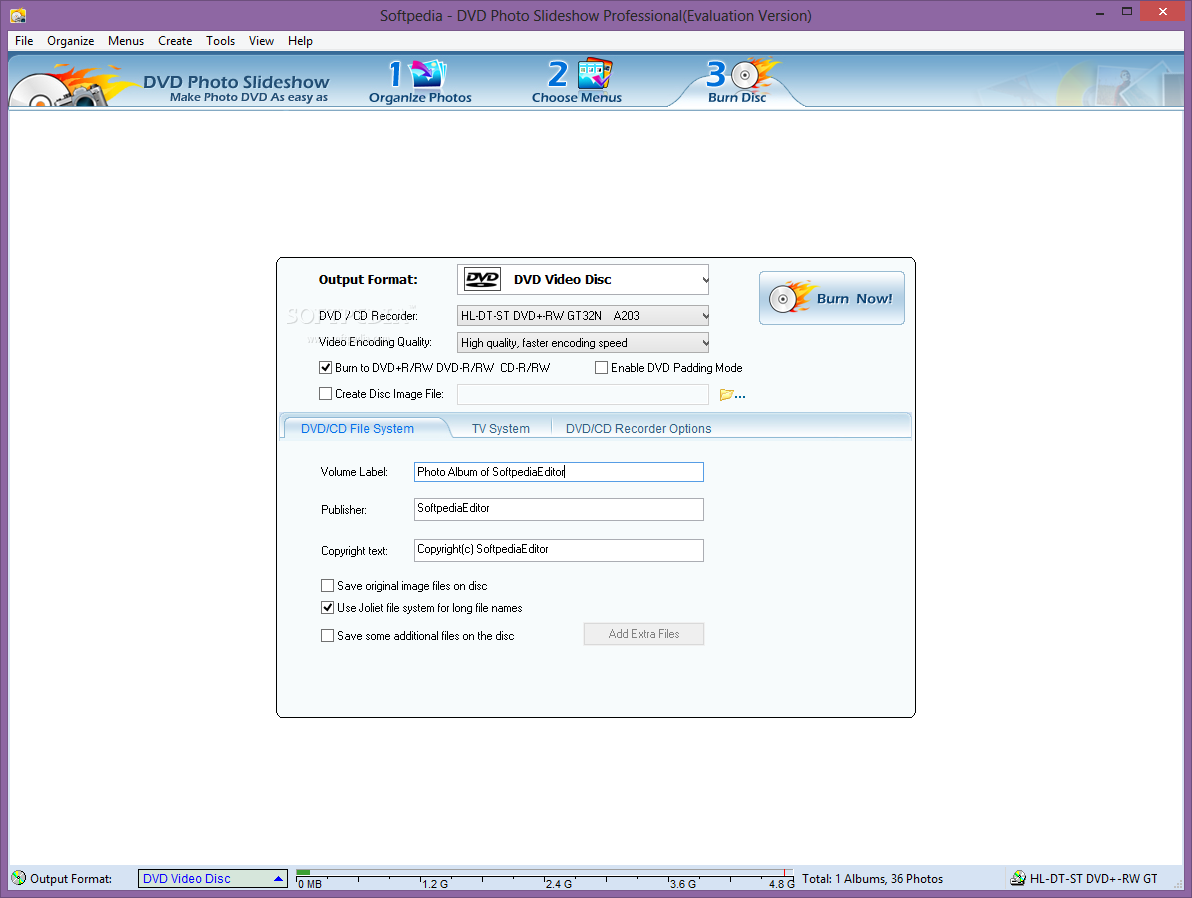This screenshot has width=1192, height=898.
Task: Check Create Disc Image File
Action: [x=325, y=394]
